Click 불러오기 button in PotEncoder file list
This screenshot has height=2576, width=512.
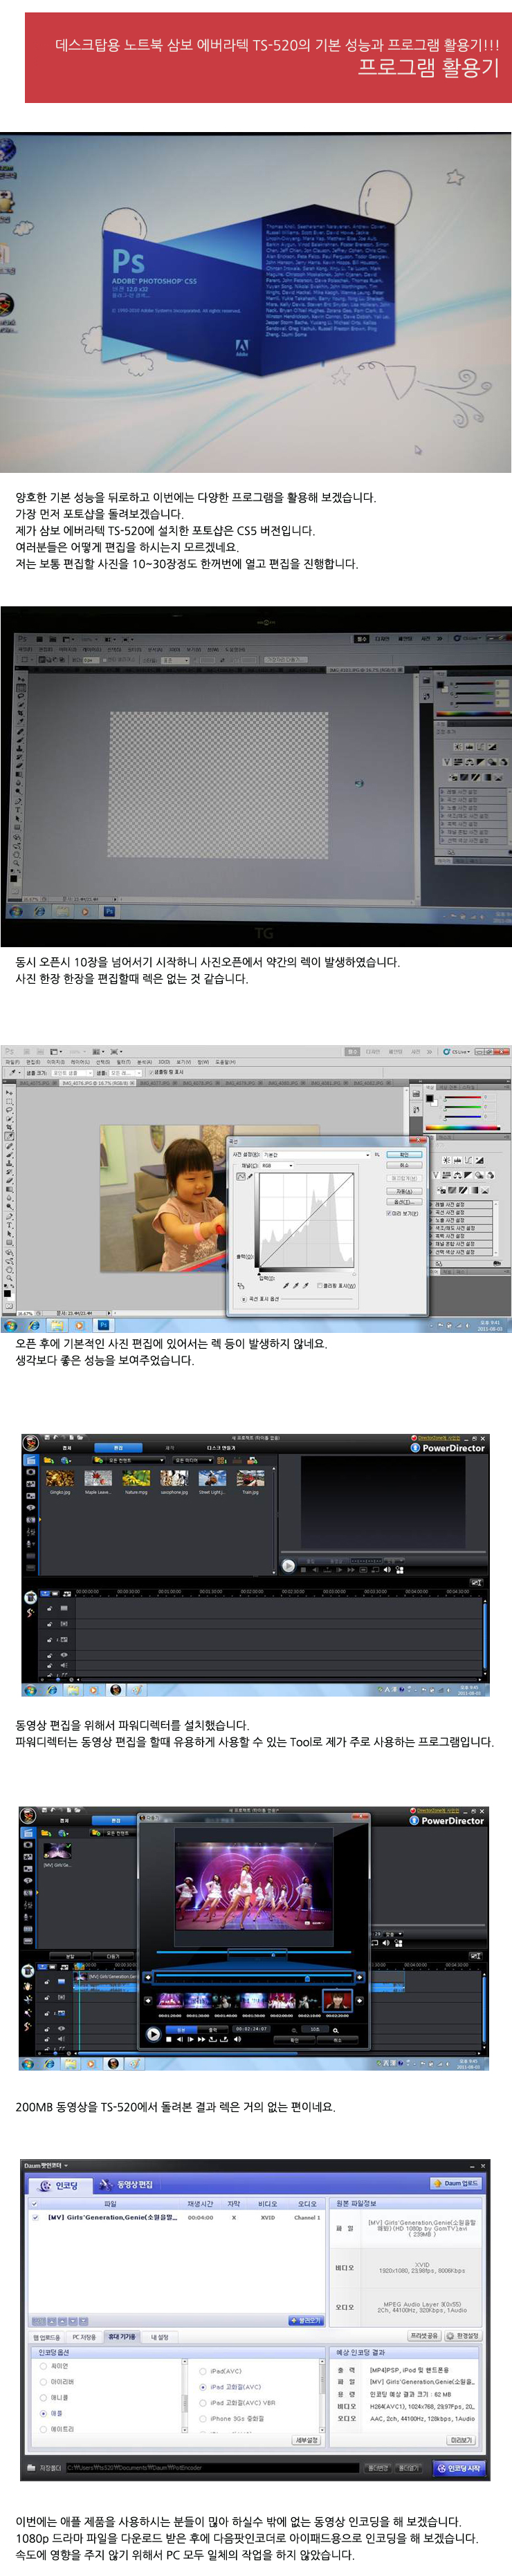pos(307,2320)
